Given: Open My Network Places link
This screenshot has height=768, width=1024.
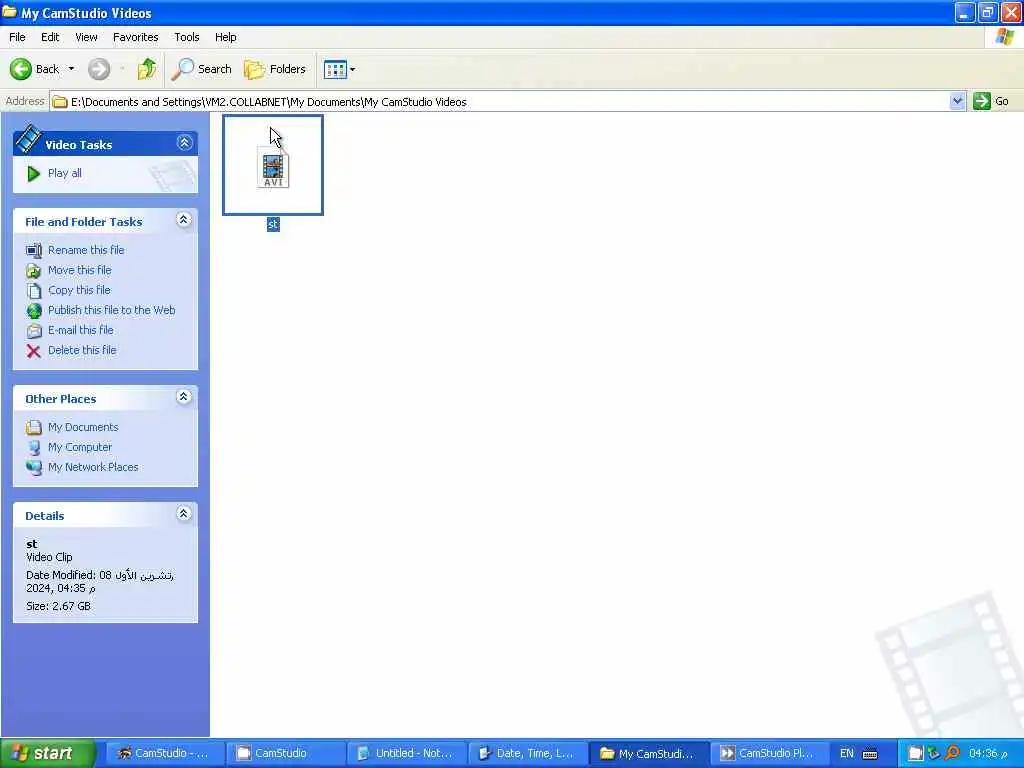Looking at the screenshot, I should point(93,468).
